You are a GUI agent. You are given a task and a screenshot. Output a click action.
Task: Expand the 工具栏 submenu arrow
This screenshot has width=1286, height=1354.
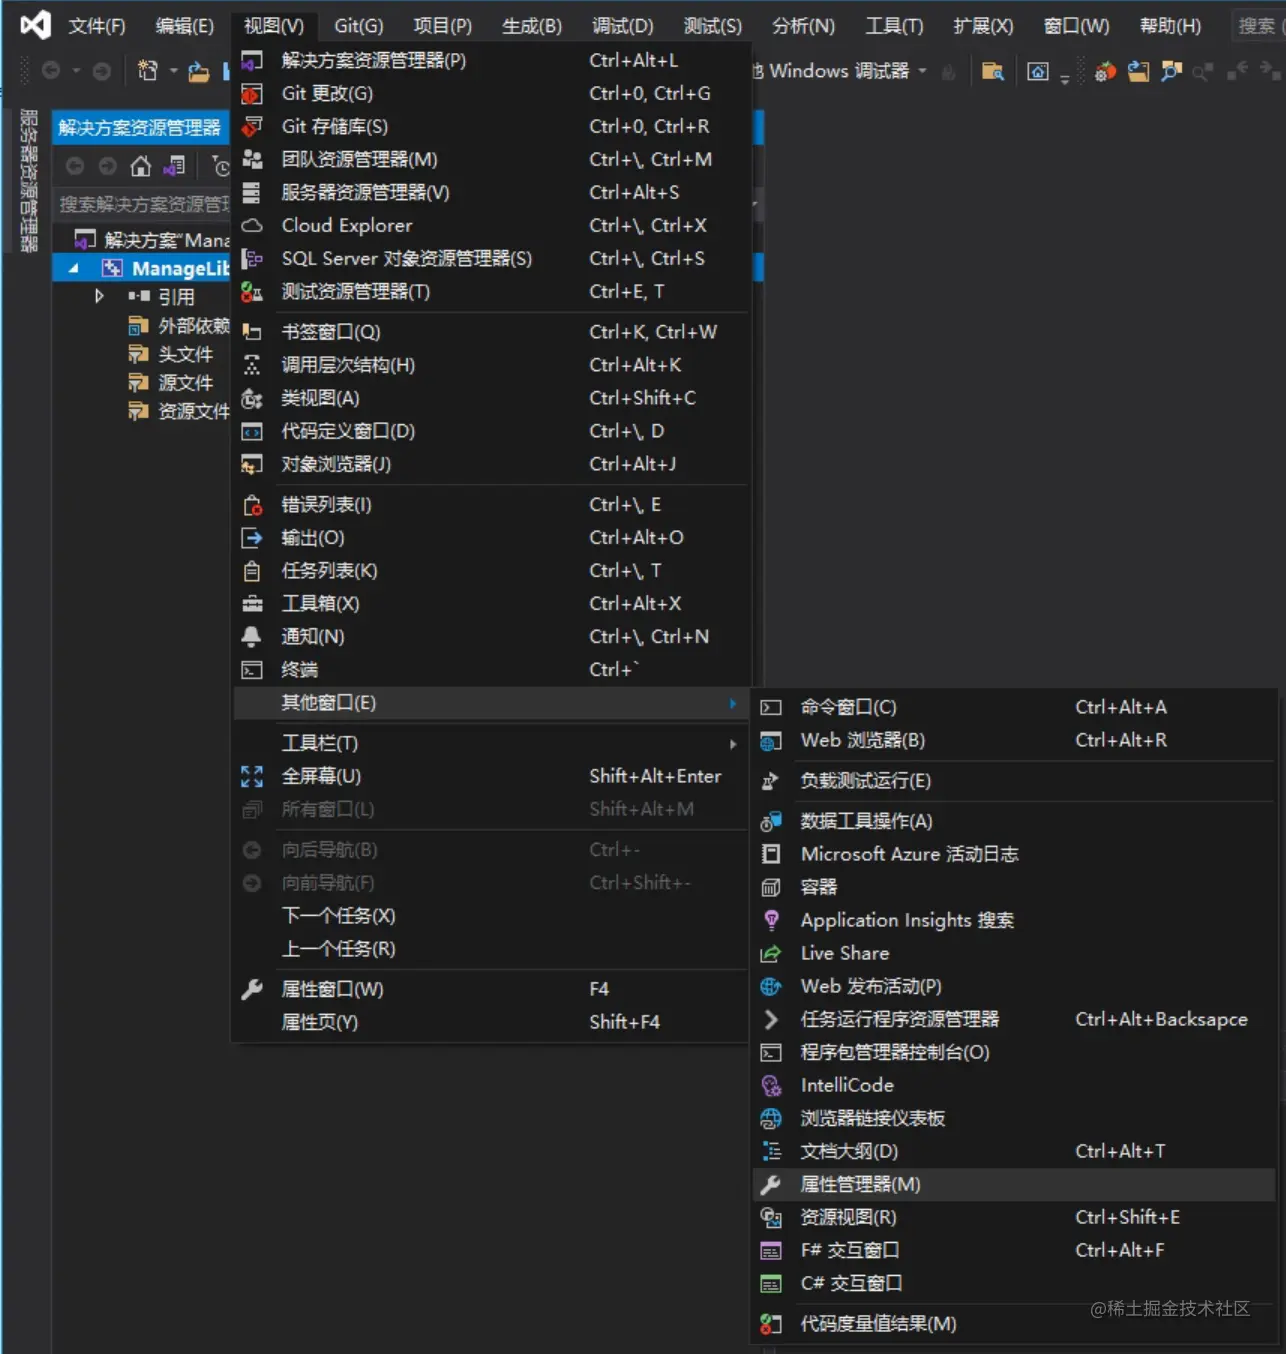[x=733, y=744]
